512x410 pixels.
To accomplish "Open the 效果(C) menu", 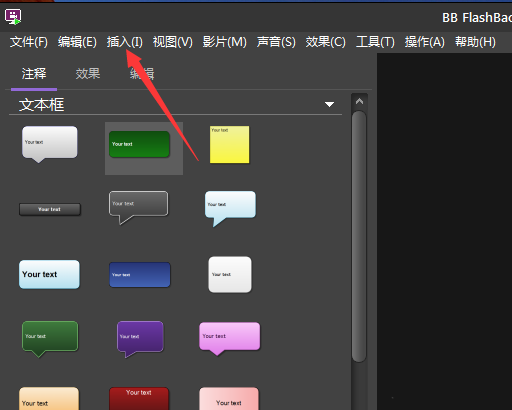I will click(x=326, y=42).
